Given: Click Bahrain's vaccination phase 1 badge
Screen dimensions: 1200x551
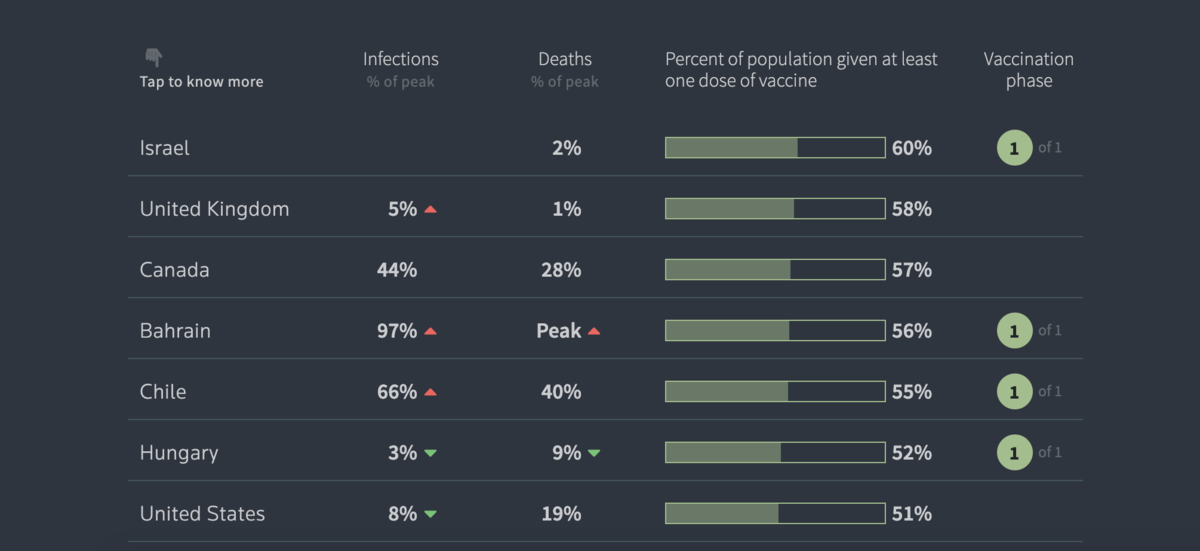Looking at the screenshot, I should [x=1014, y=331].
